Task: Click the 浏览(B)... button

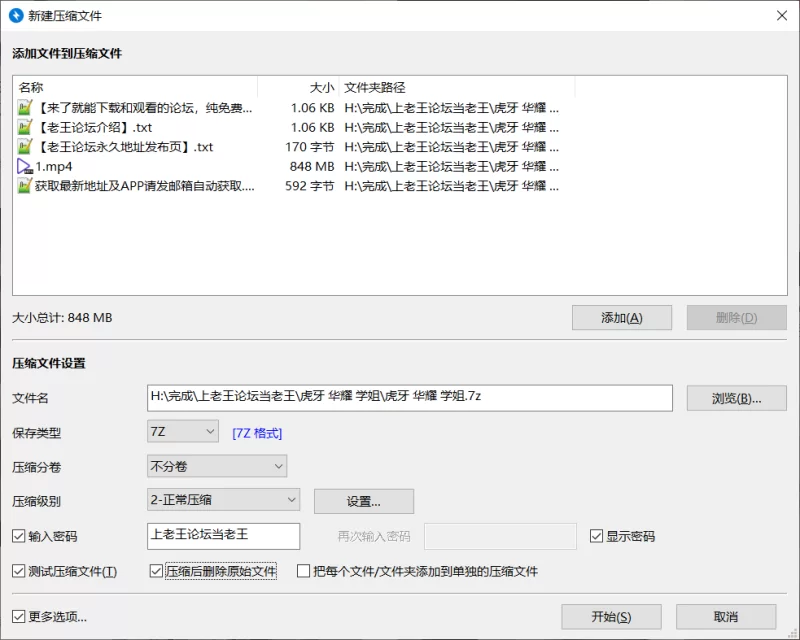Action: point(736,398)
